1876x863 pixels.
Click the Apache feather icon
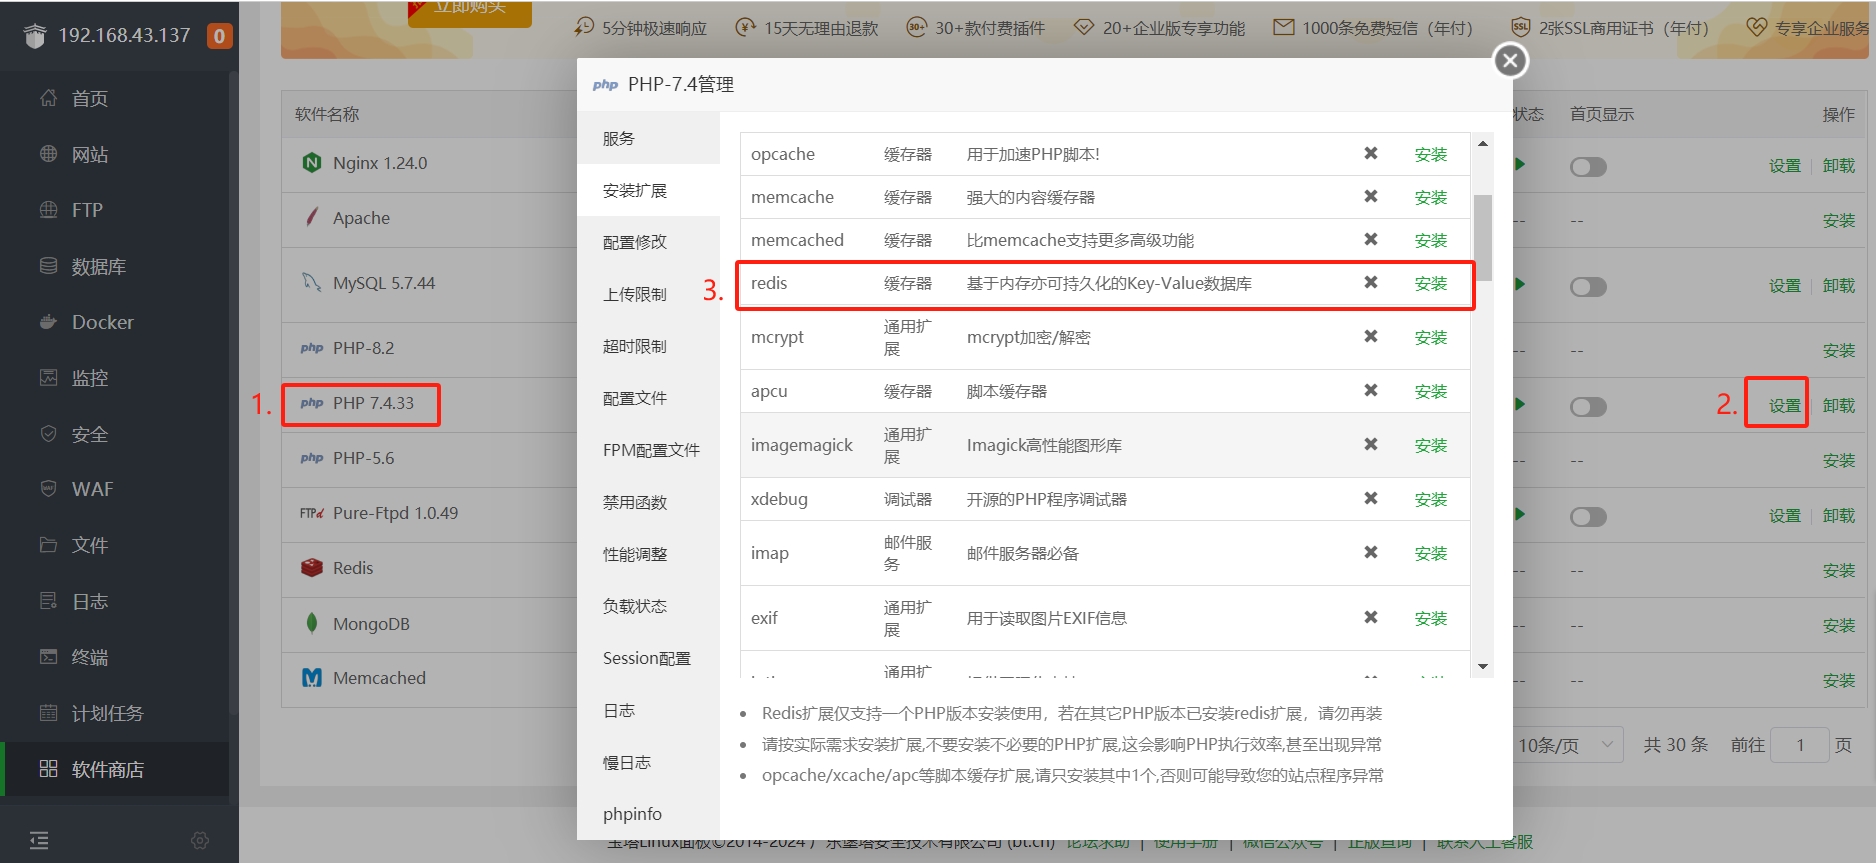[312, 217]
